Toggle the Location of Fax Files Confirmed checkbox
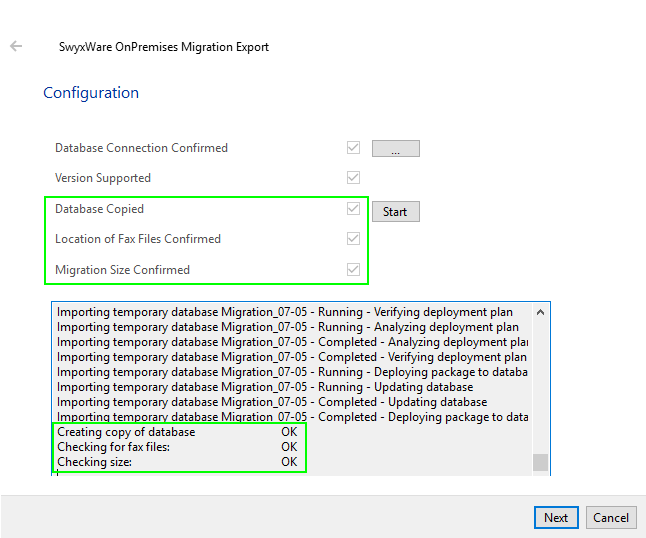Screen dimensions: 646x538 pyautogui.click(x=353, y=239)
